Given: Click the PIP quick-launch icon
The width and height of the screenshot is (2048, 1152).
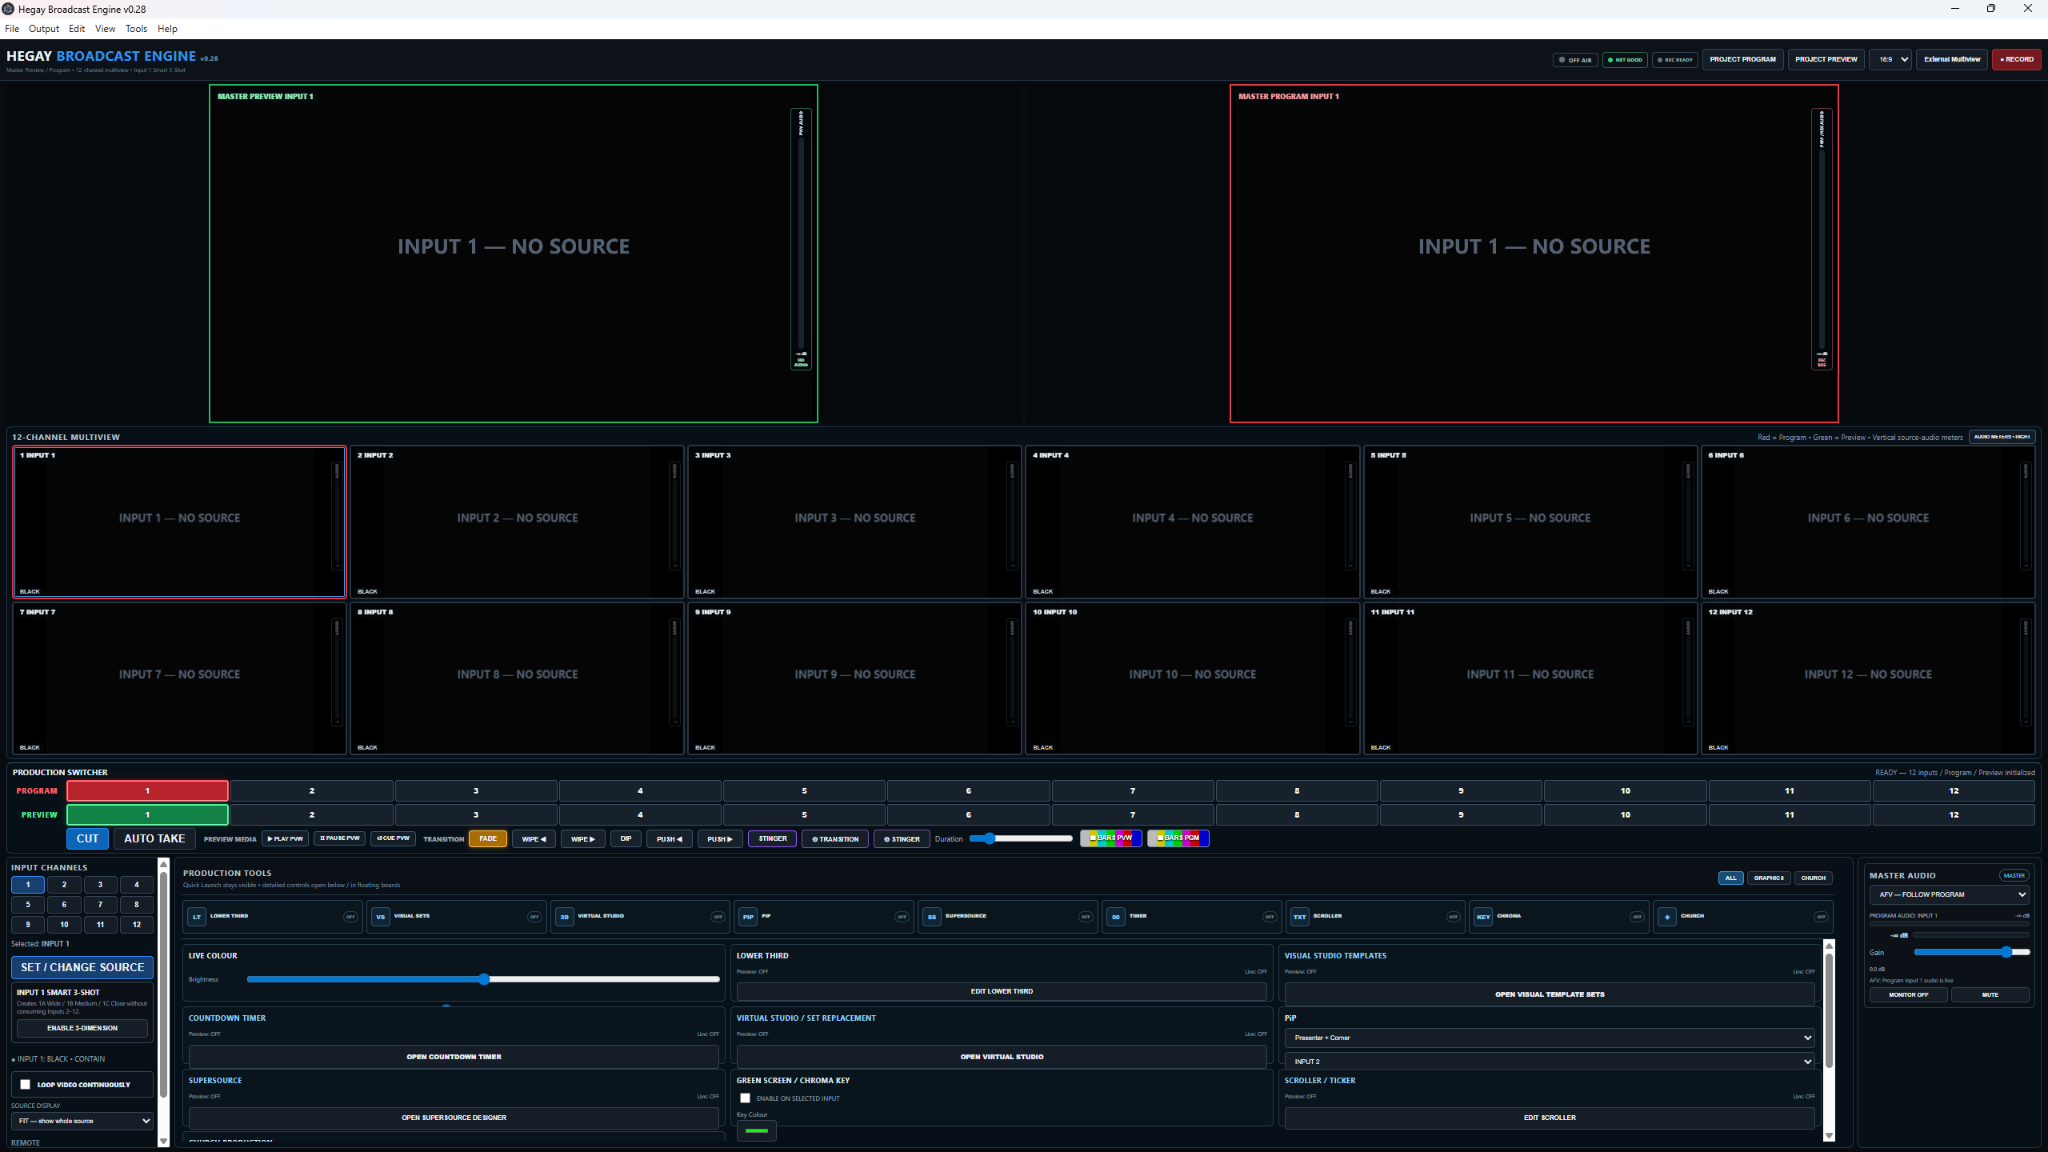Looking at the screenshot, I should (748, 916).
